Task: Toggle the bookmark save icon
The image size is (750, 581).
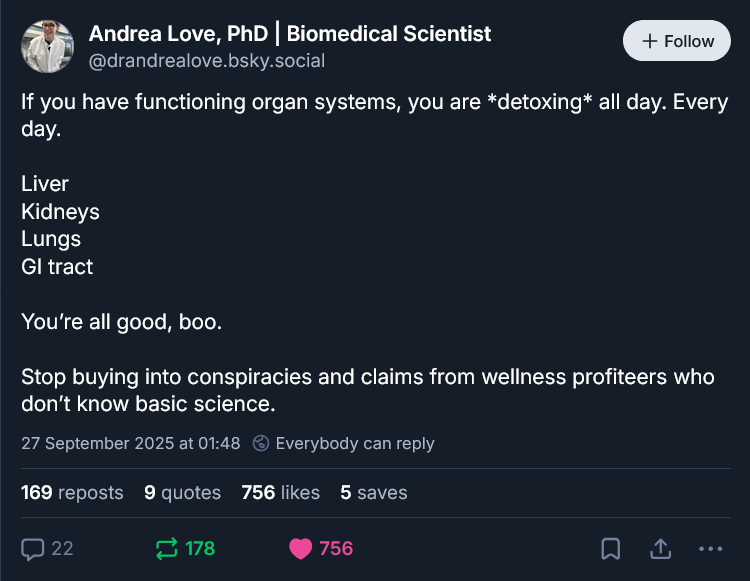Action: click(610, 548)
